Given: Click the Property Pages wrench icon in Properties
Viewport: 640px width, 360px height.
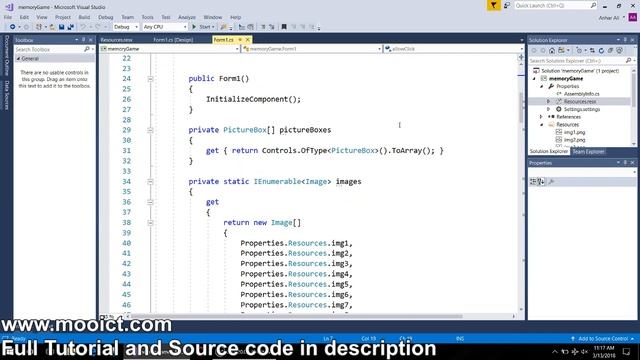Looking at the screenshot, I should pos(551,182).
